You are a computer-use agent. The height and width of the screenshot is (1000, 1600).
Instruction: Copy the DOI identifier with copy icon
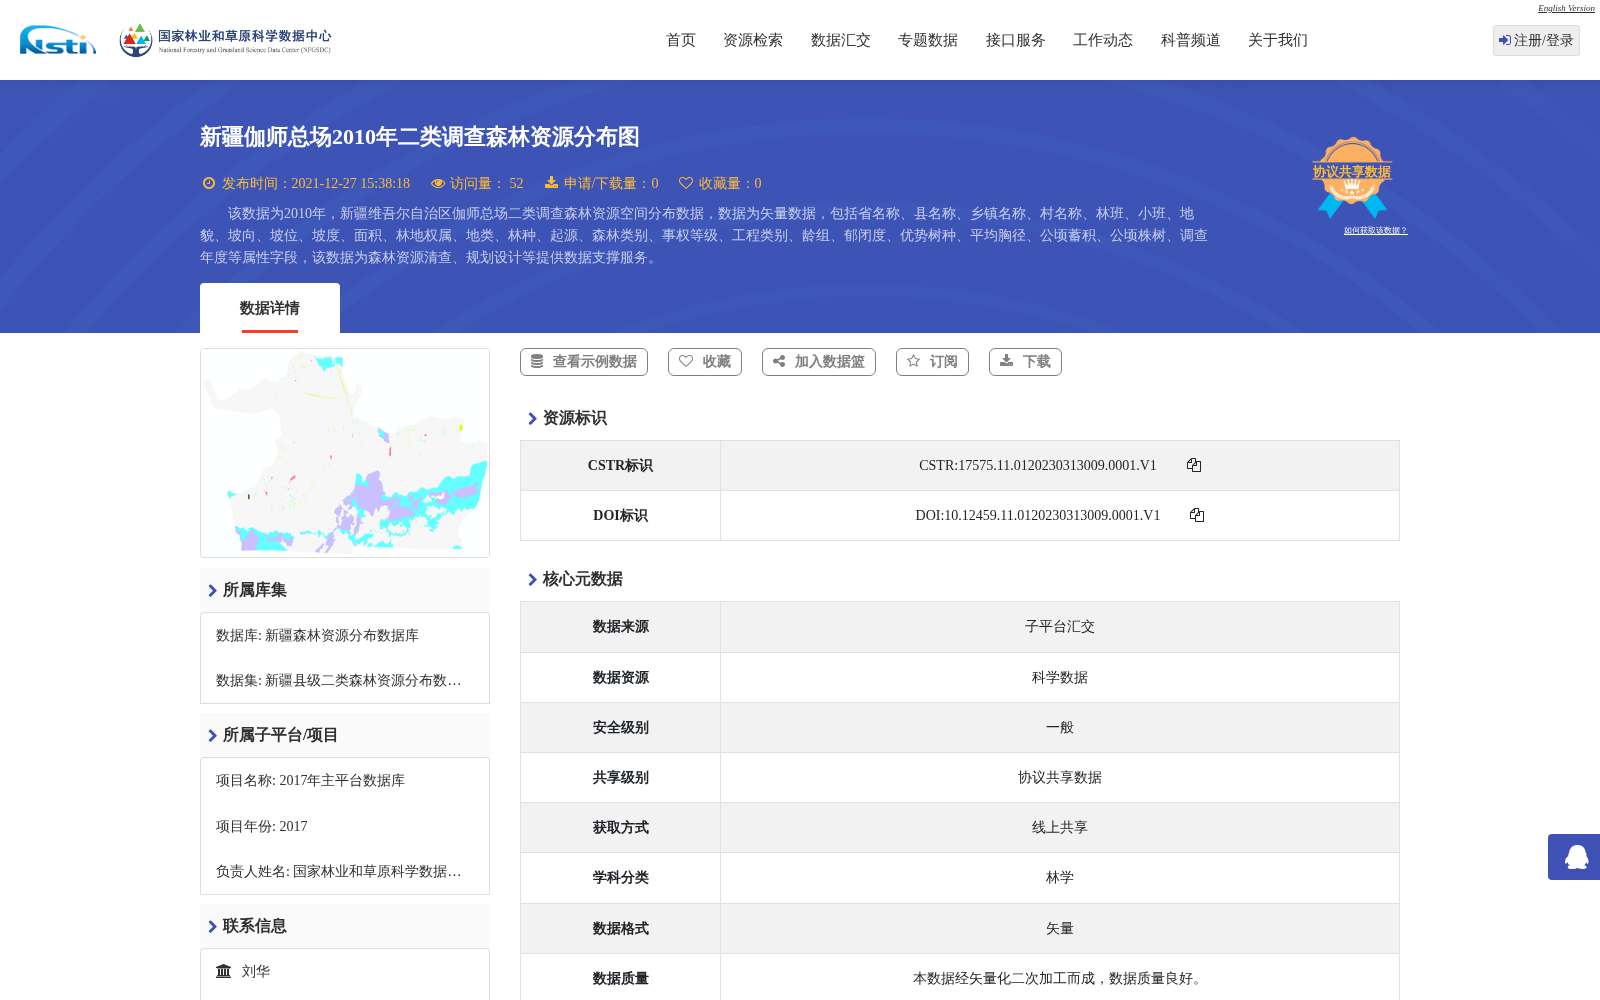pos(1197,515)
